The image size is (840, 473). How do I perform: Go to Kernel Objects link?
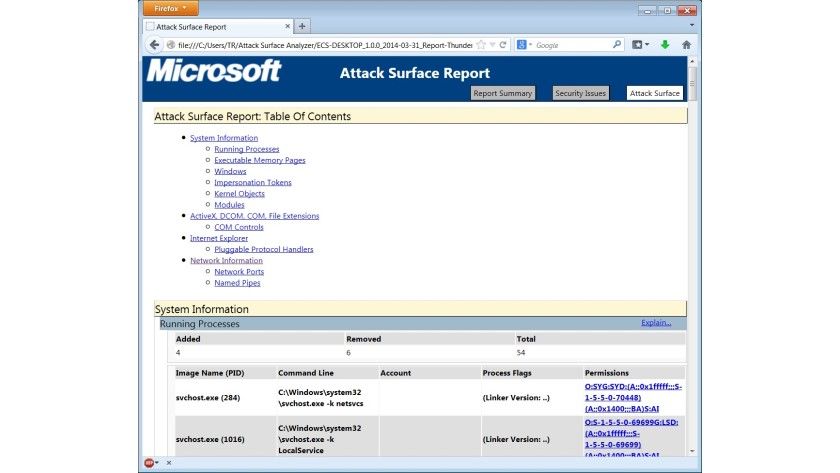coord(239,193)
